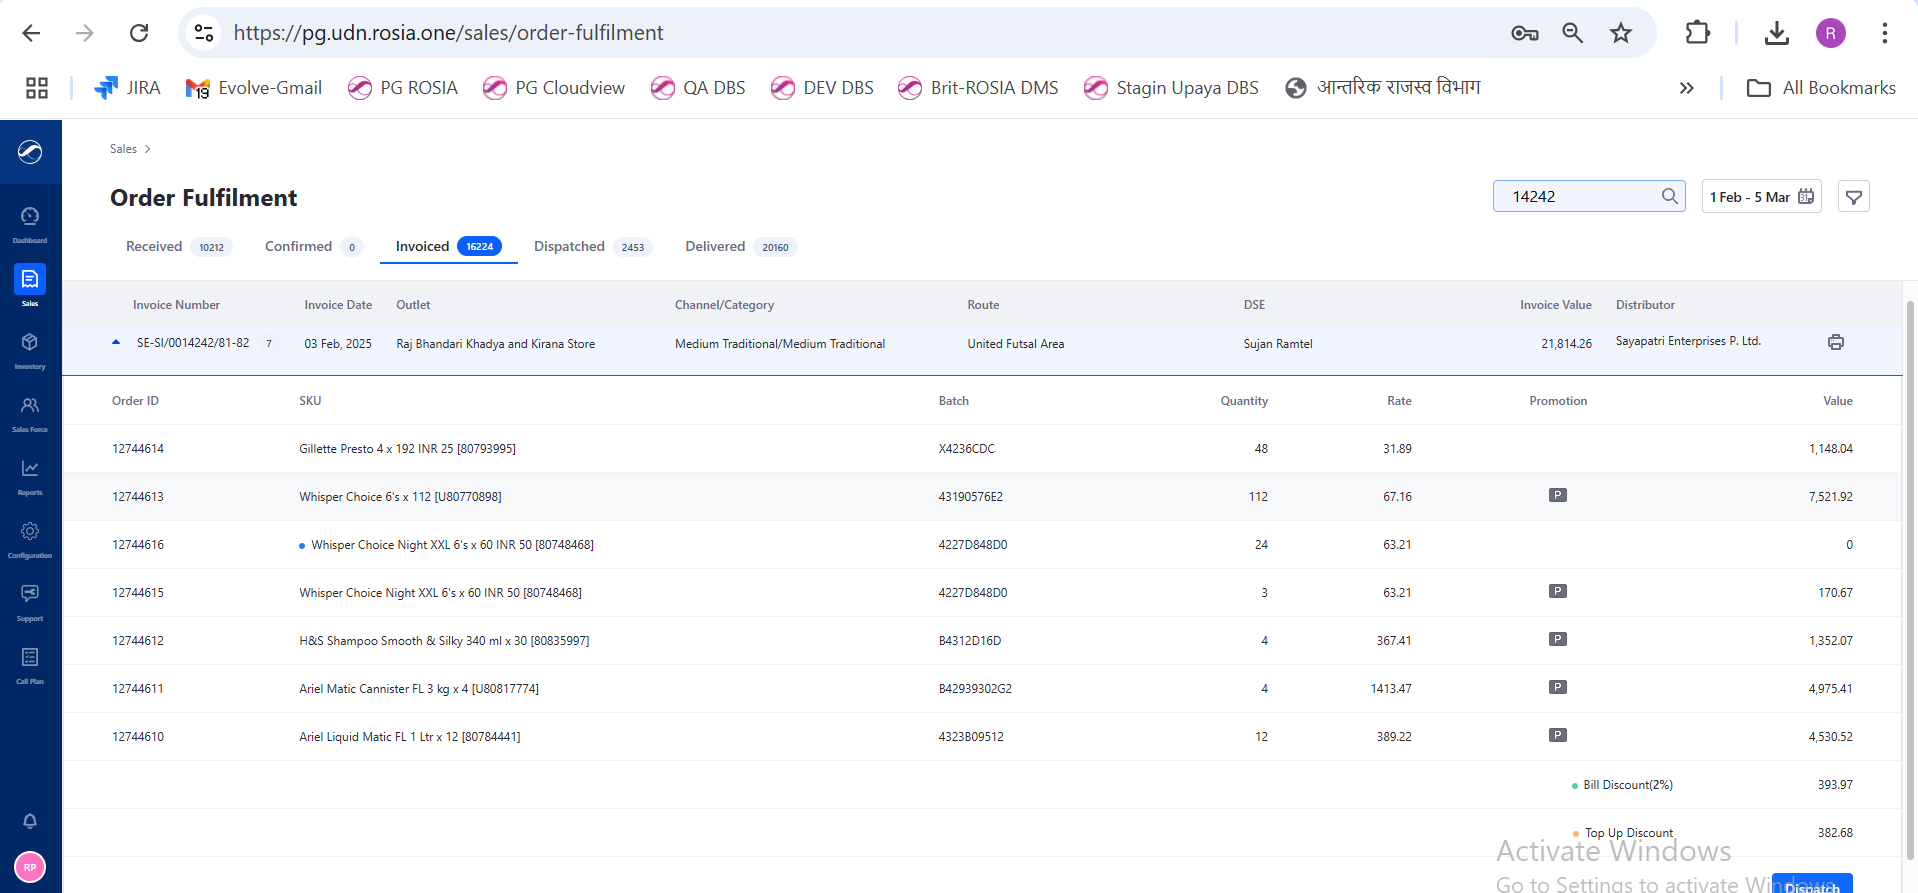Click the promotion badge for Whisper Choice 6's
Image resolution: width=1918 pixels, height=893 pixels.
click(1557, 496)
